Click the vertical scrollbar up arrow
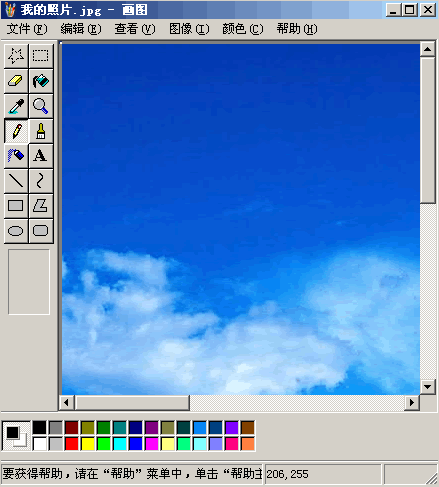This screenshot has width=439, height=487. coord(428,50)
